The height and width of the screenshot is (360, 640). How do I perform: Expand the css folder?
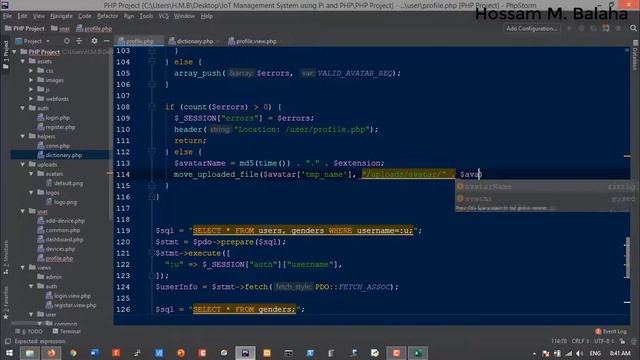(31, 71)
